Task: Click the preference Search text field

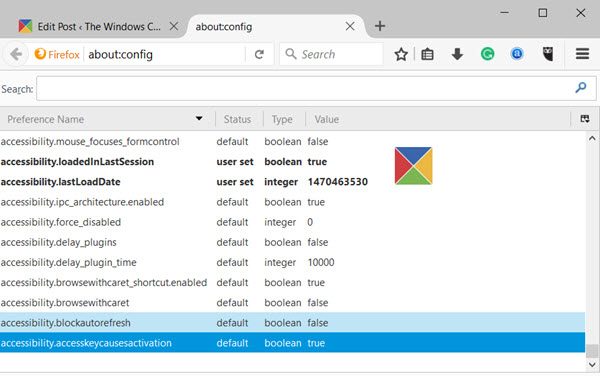Action: click(x=316, y=88)
